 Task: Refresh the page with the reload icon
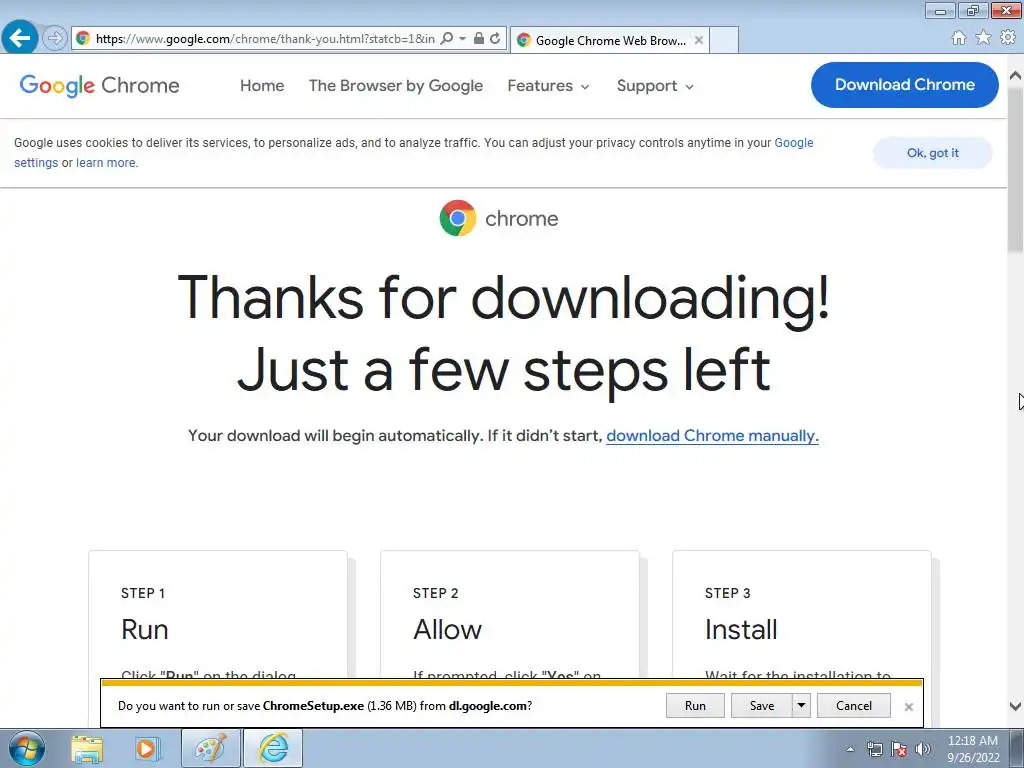(x=496, y=39)
